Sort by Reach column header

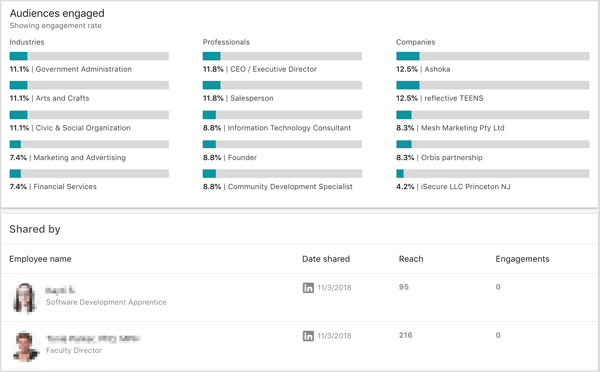(x=411, y=259)
